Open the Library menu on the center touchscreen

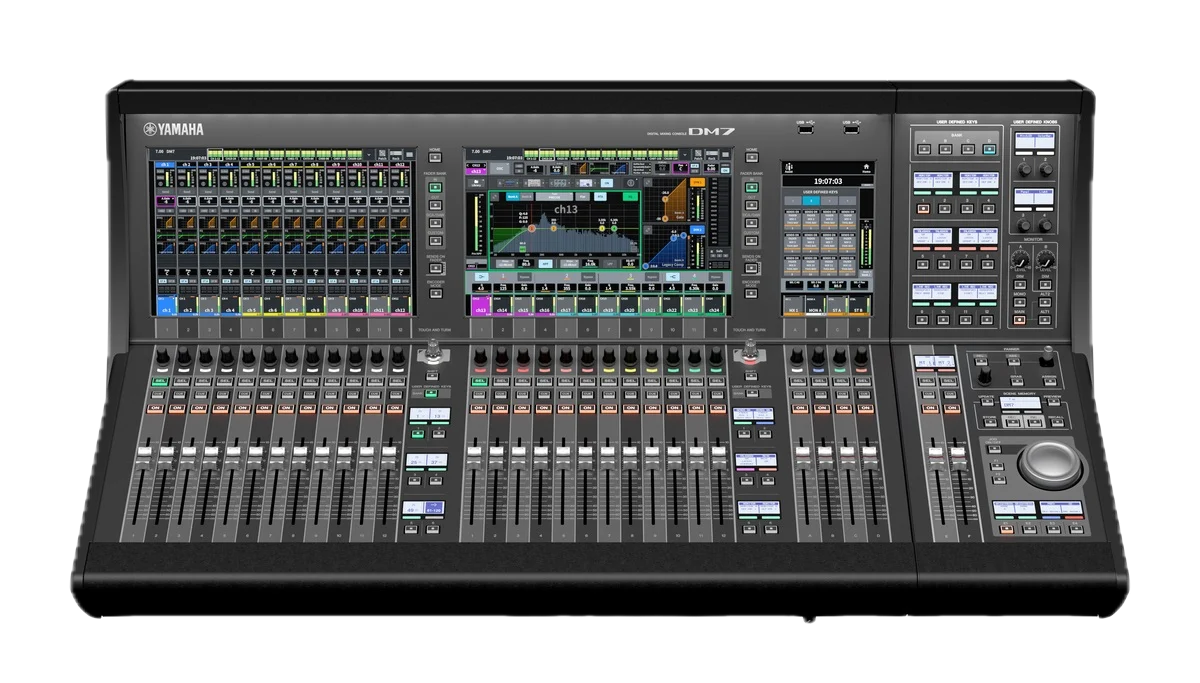(x=476, y=182)
